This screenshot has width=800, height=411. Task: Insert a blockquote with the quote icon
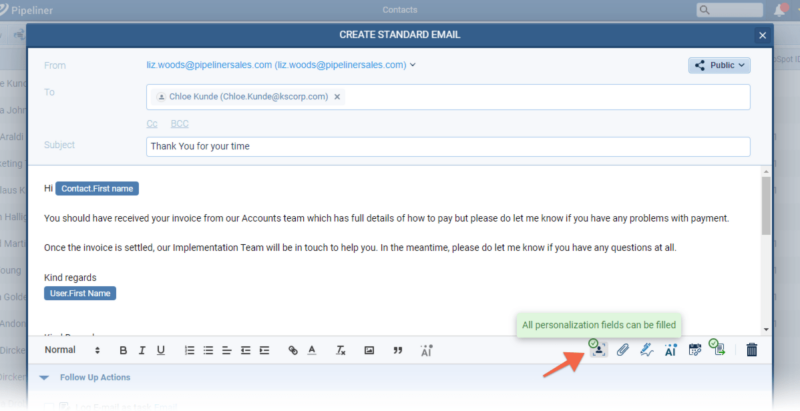coord(397,350)
